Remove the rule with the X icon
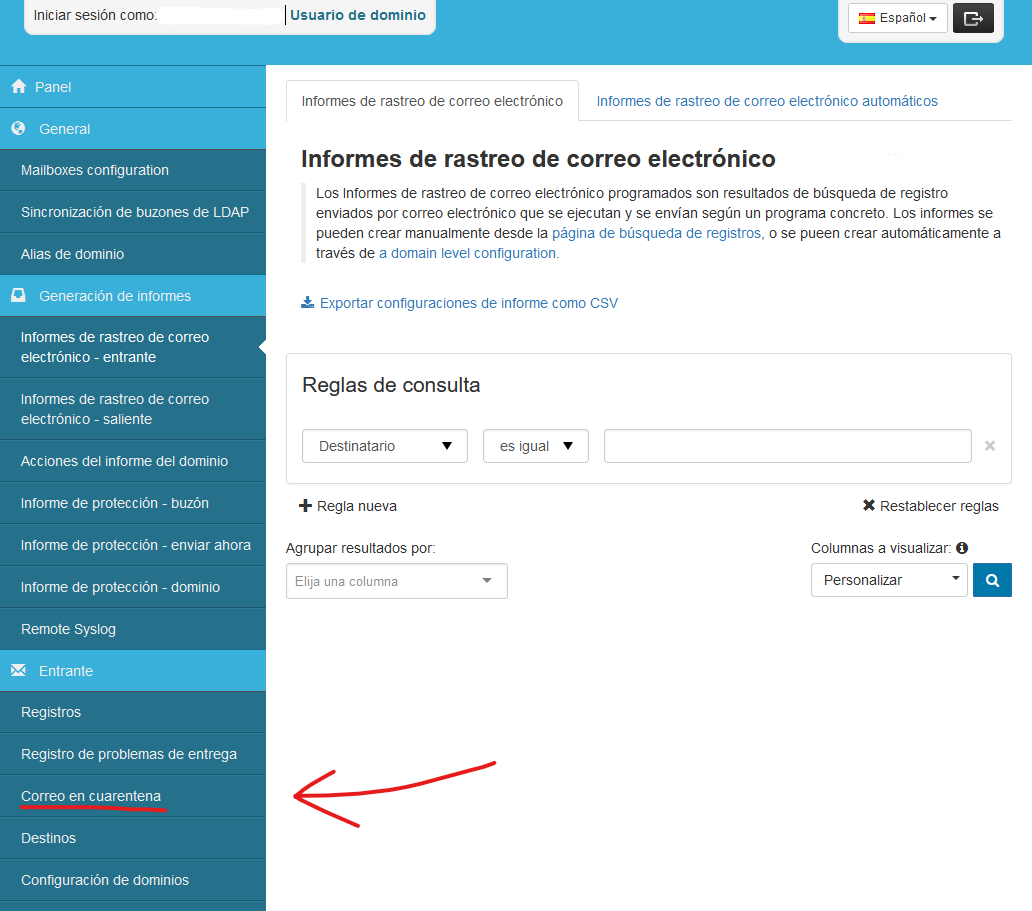The width and height of the screenshot is (1032, 911). coord(989,446)
